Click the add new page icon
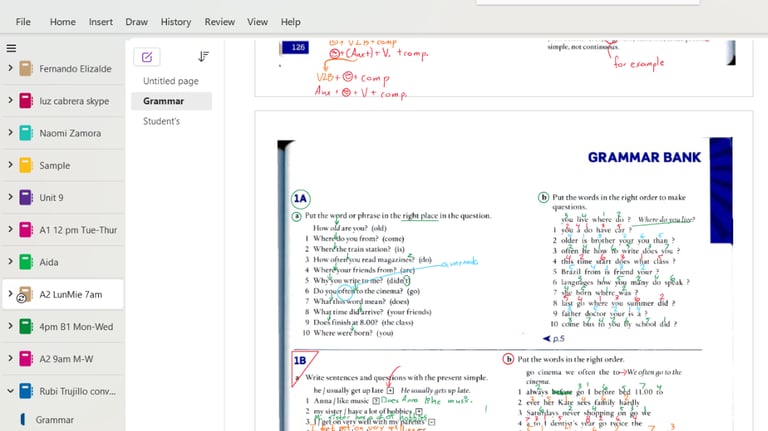Image resolution: width=768 pixels, height=431 pixels. click(147, 57)
